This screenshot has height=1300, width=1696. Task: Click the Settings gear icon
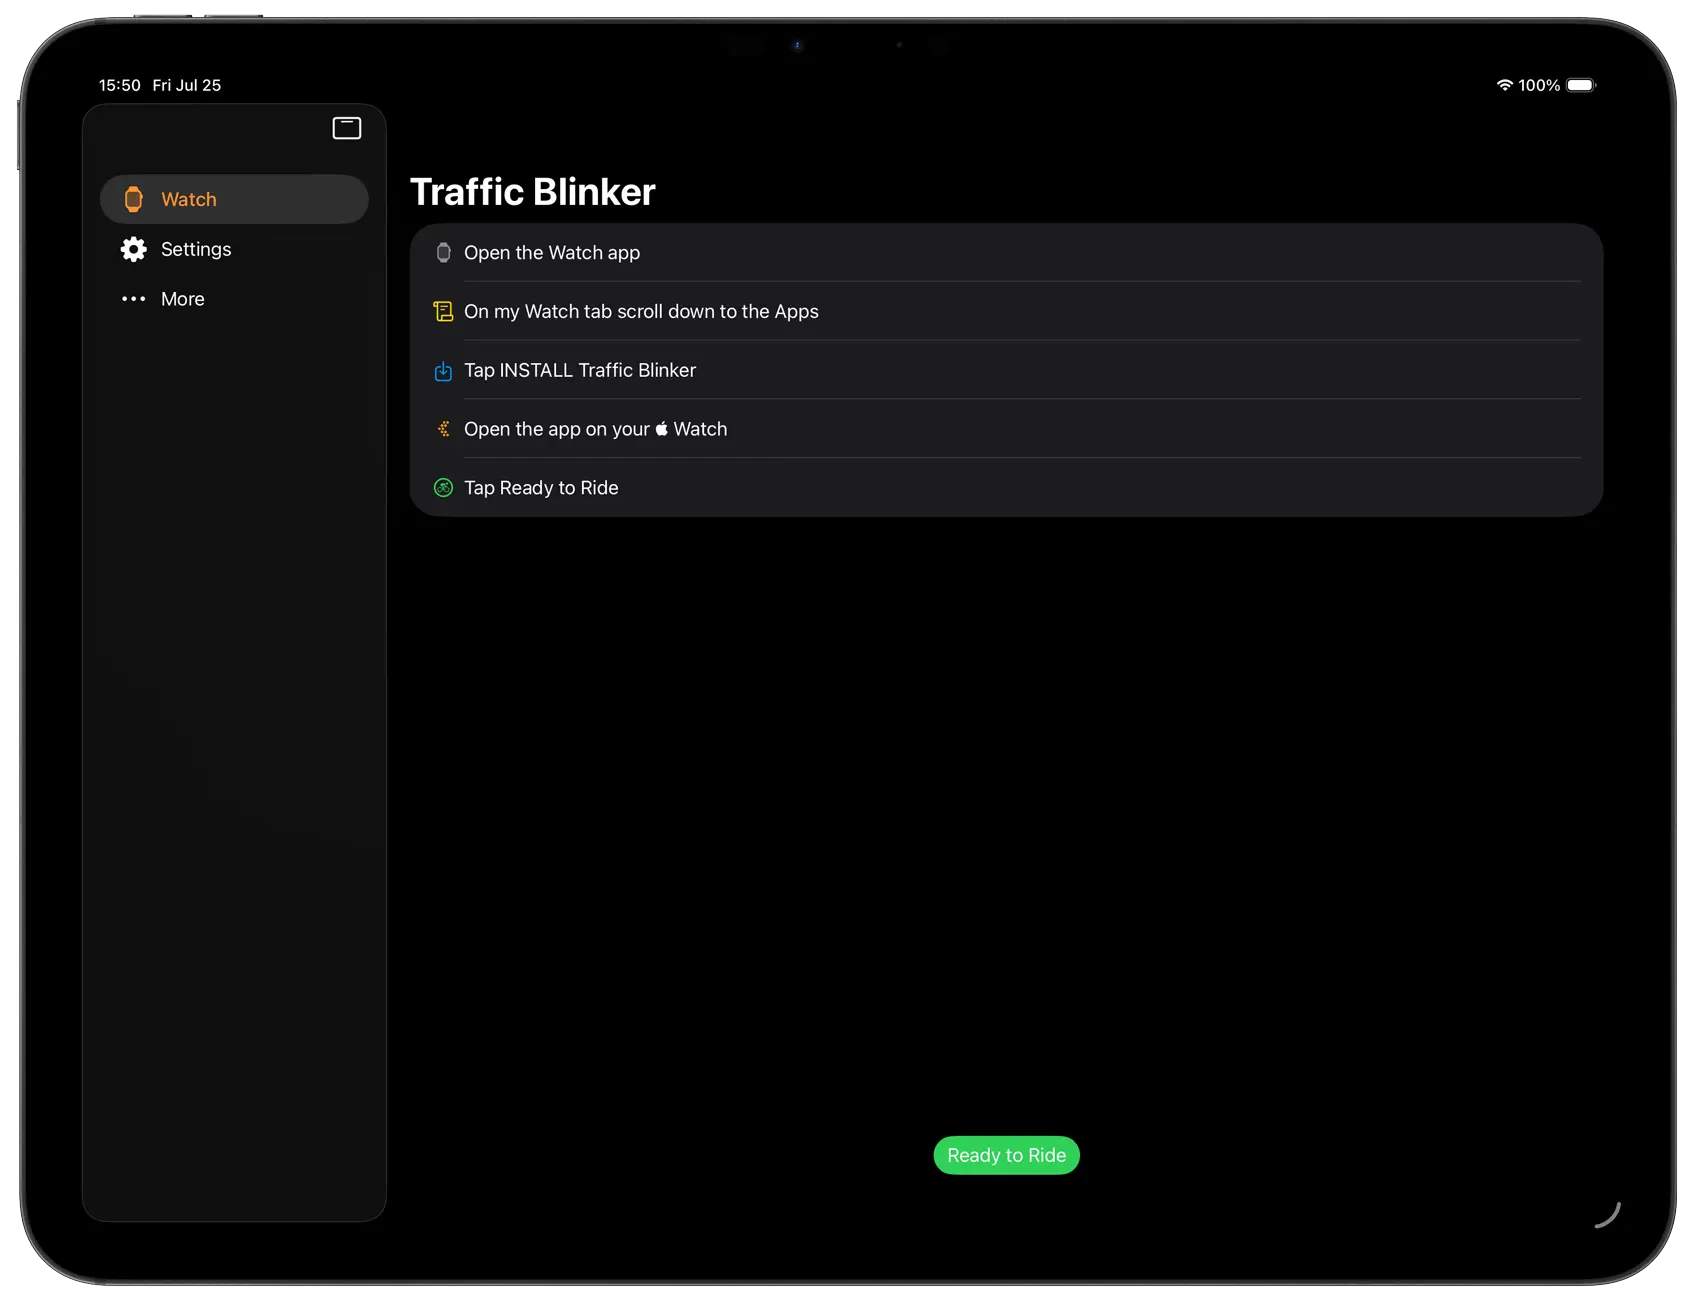[133, 249]
